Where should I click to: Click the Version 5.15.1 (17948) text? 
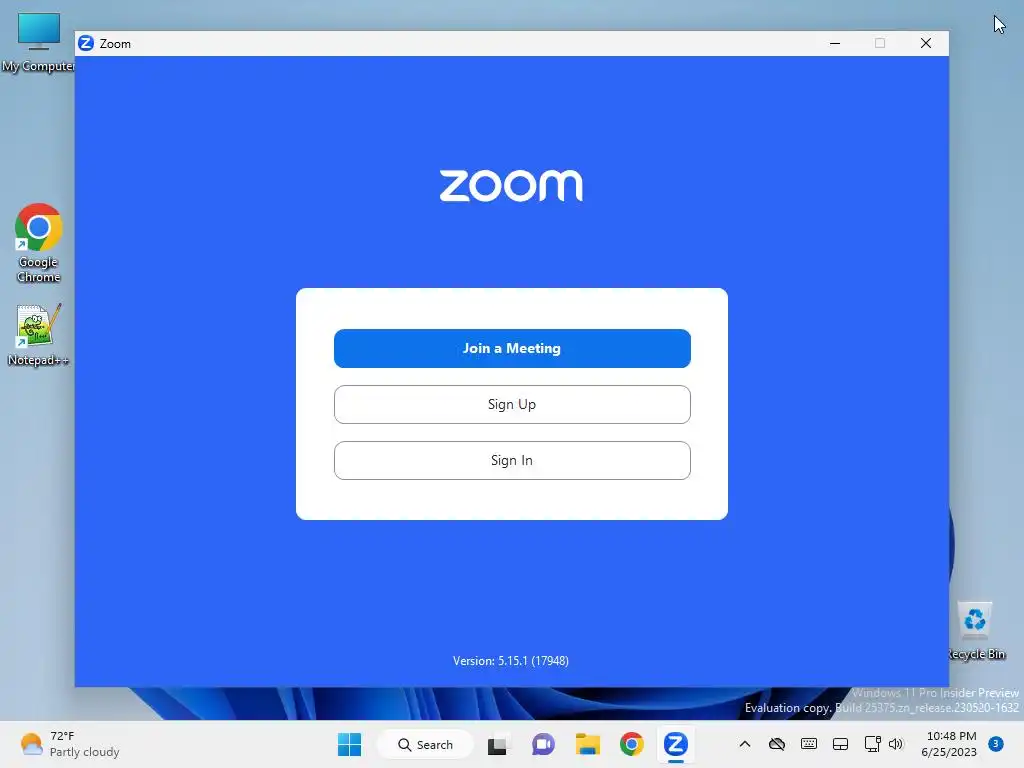point(511,661)
